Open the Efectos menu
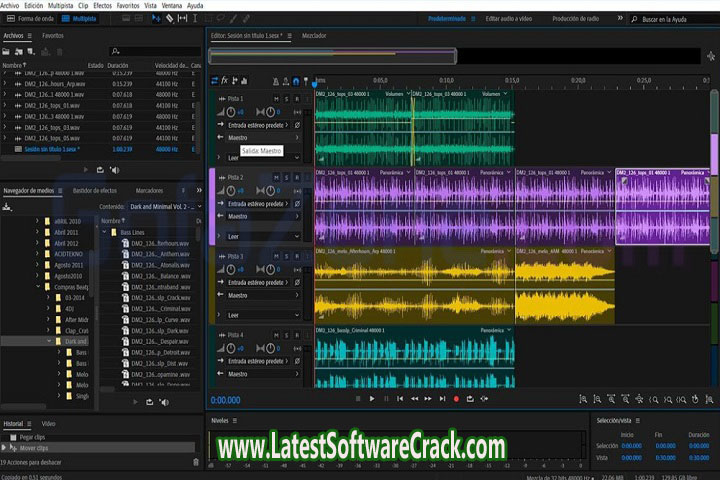The height and width of the screenshot is (480, 720). 102,6
